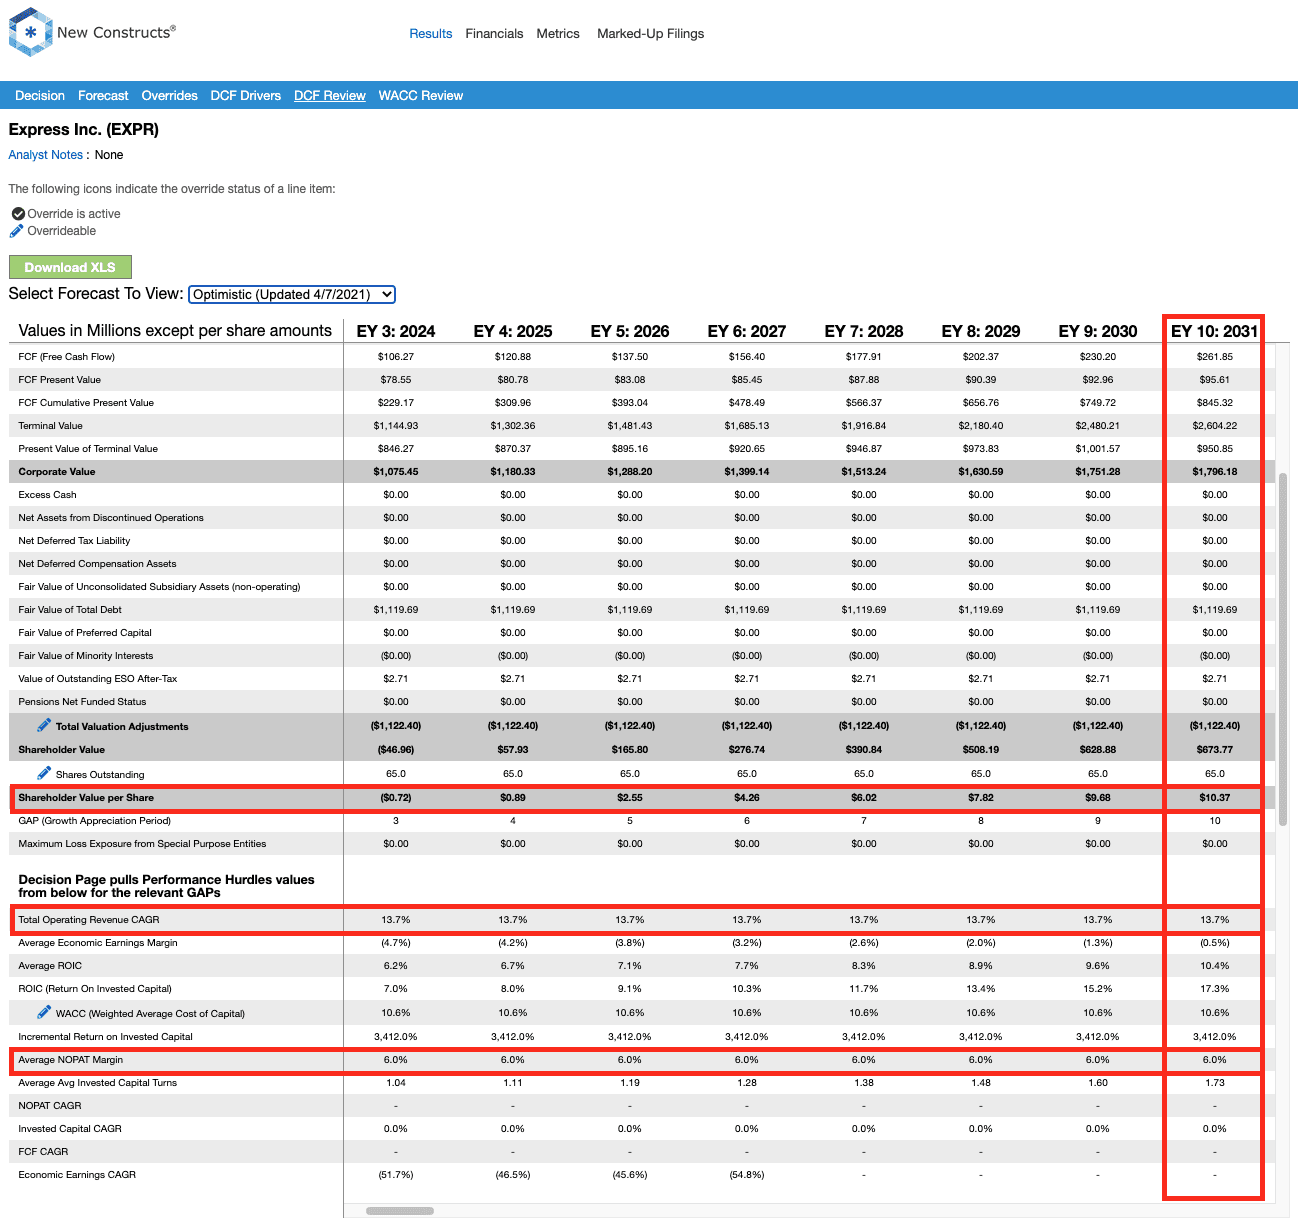Screen dimensions: 1298x1223
Task: Click FCF Cumulative Present Value label
Action: 86,403
